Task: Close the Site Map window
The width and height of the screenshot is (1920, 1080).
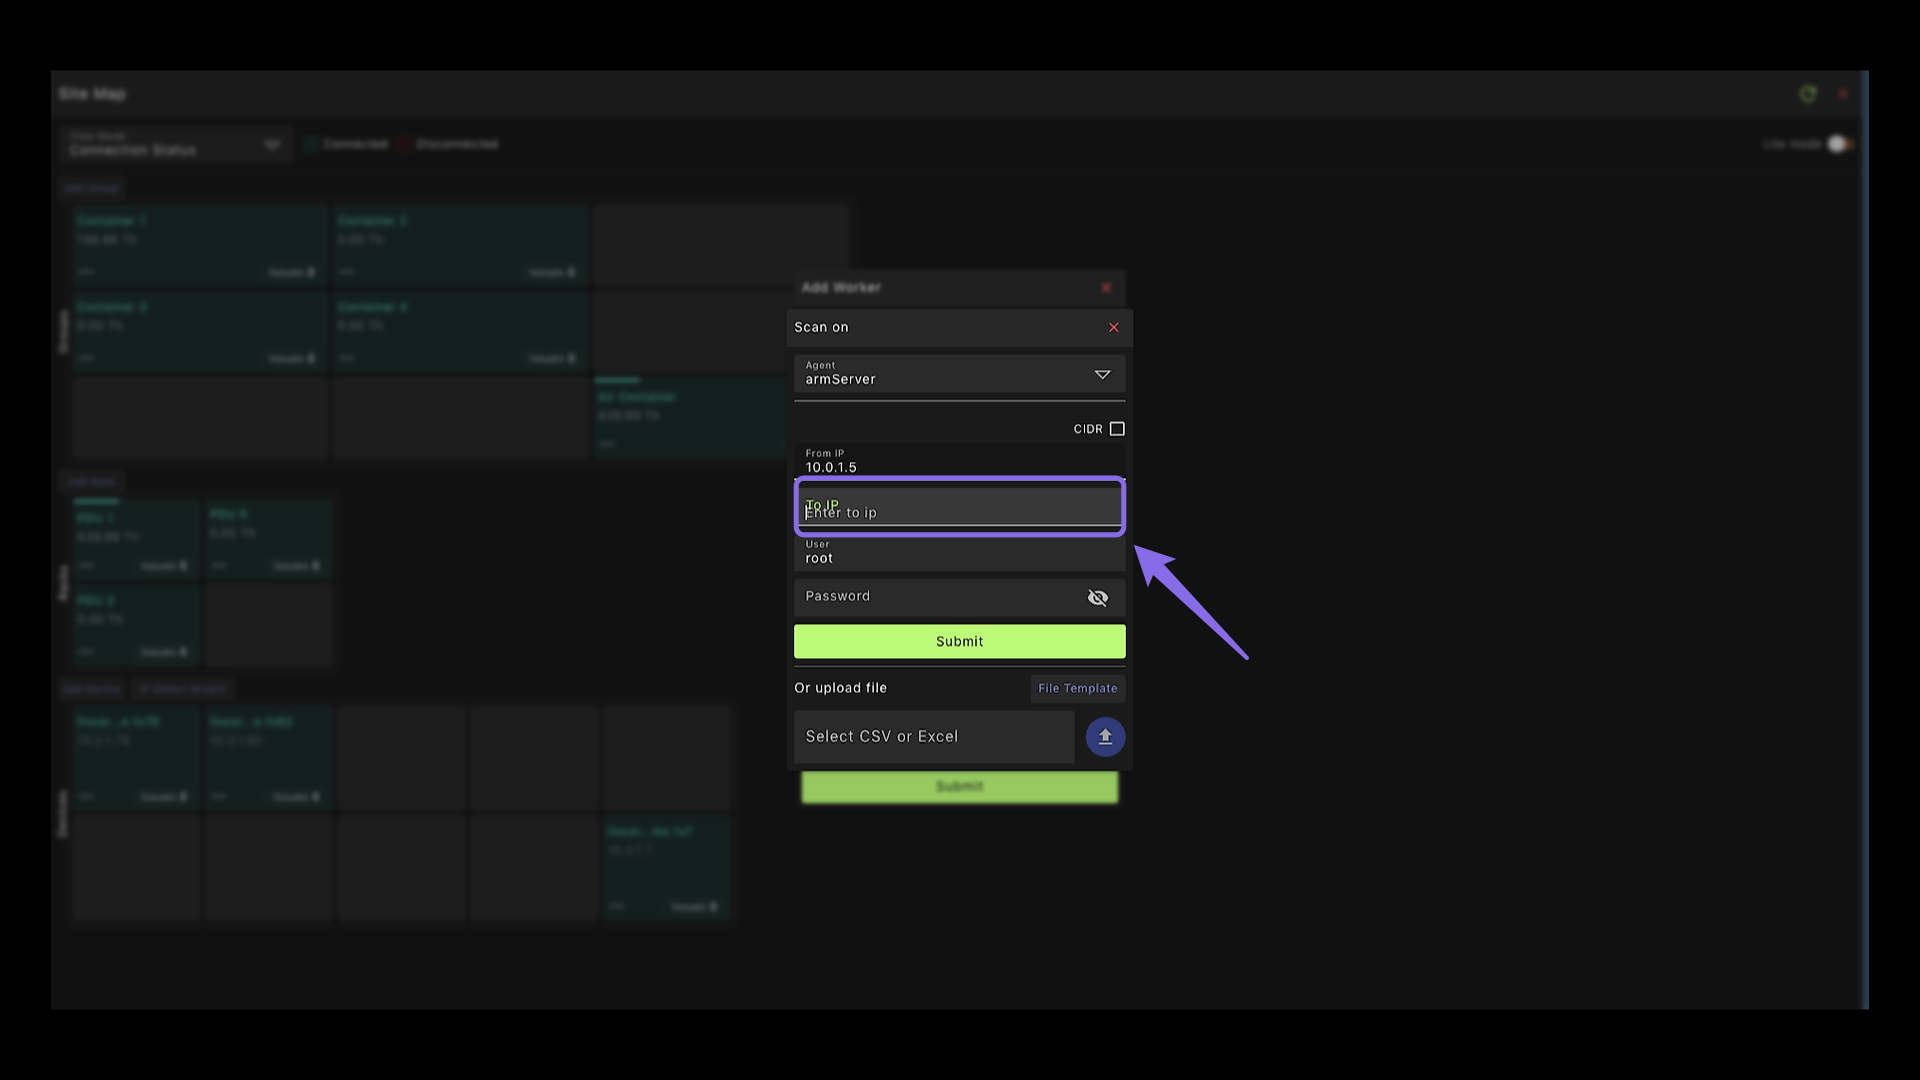Action: coord(1843,94)
